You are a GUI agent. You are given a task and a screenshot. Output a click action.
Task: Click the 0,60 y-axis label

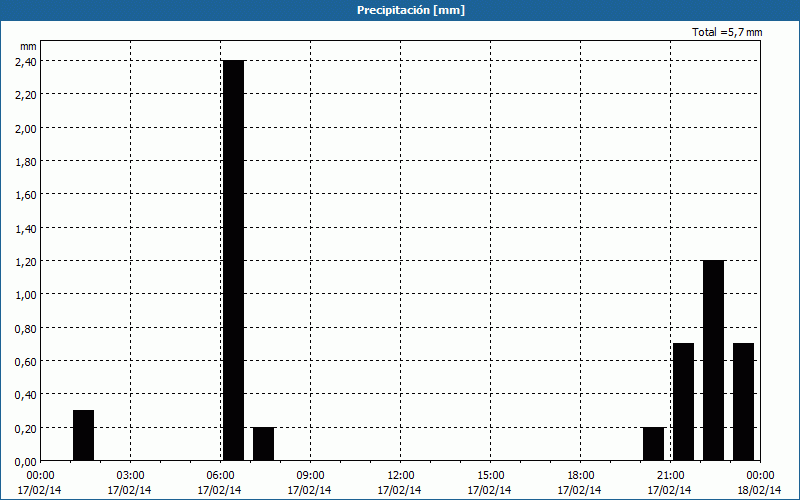click(26, 361)
